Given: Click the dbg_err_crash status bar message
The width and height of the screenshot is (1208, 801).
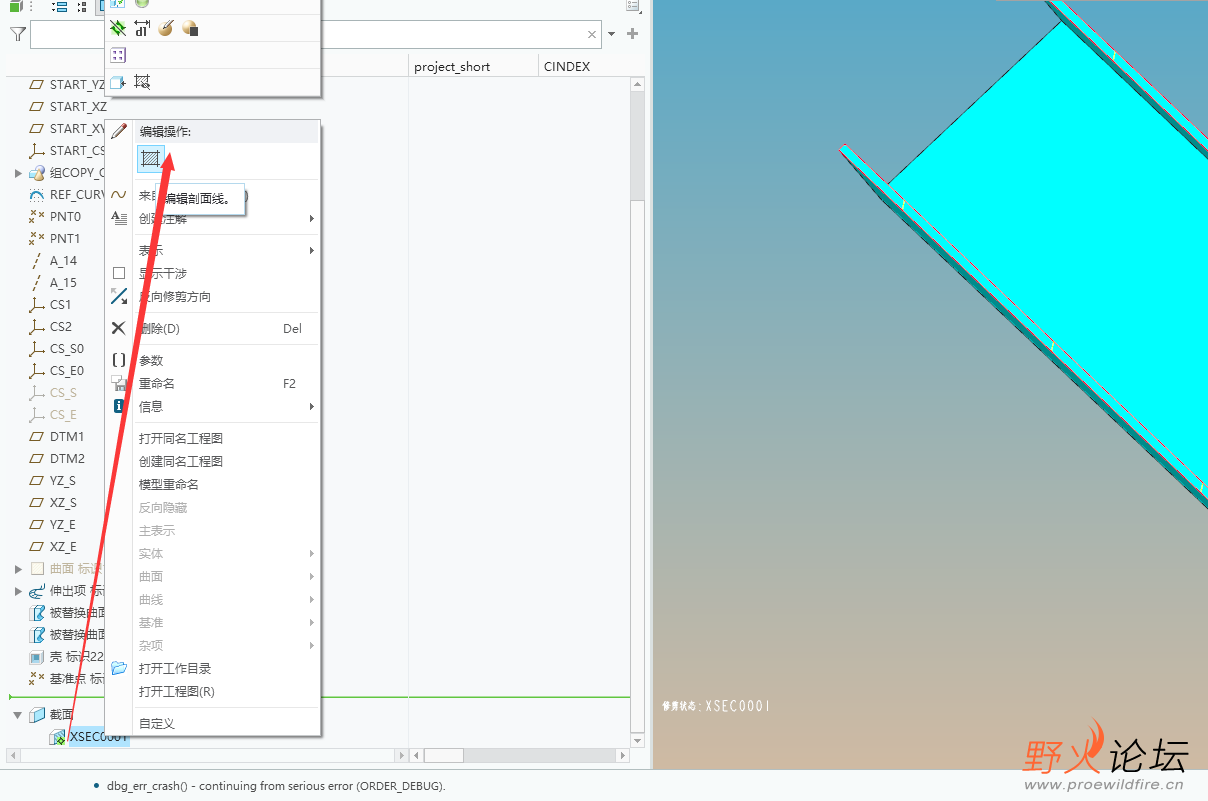Looking at the screenshot, I should [x=276, y=786].
